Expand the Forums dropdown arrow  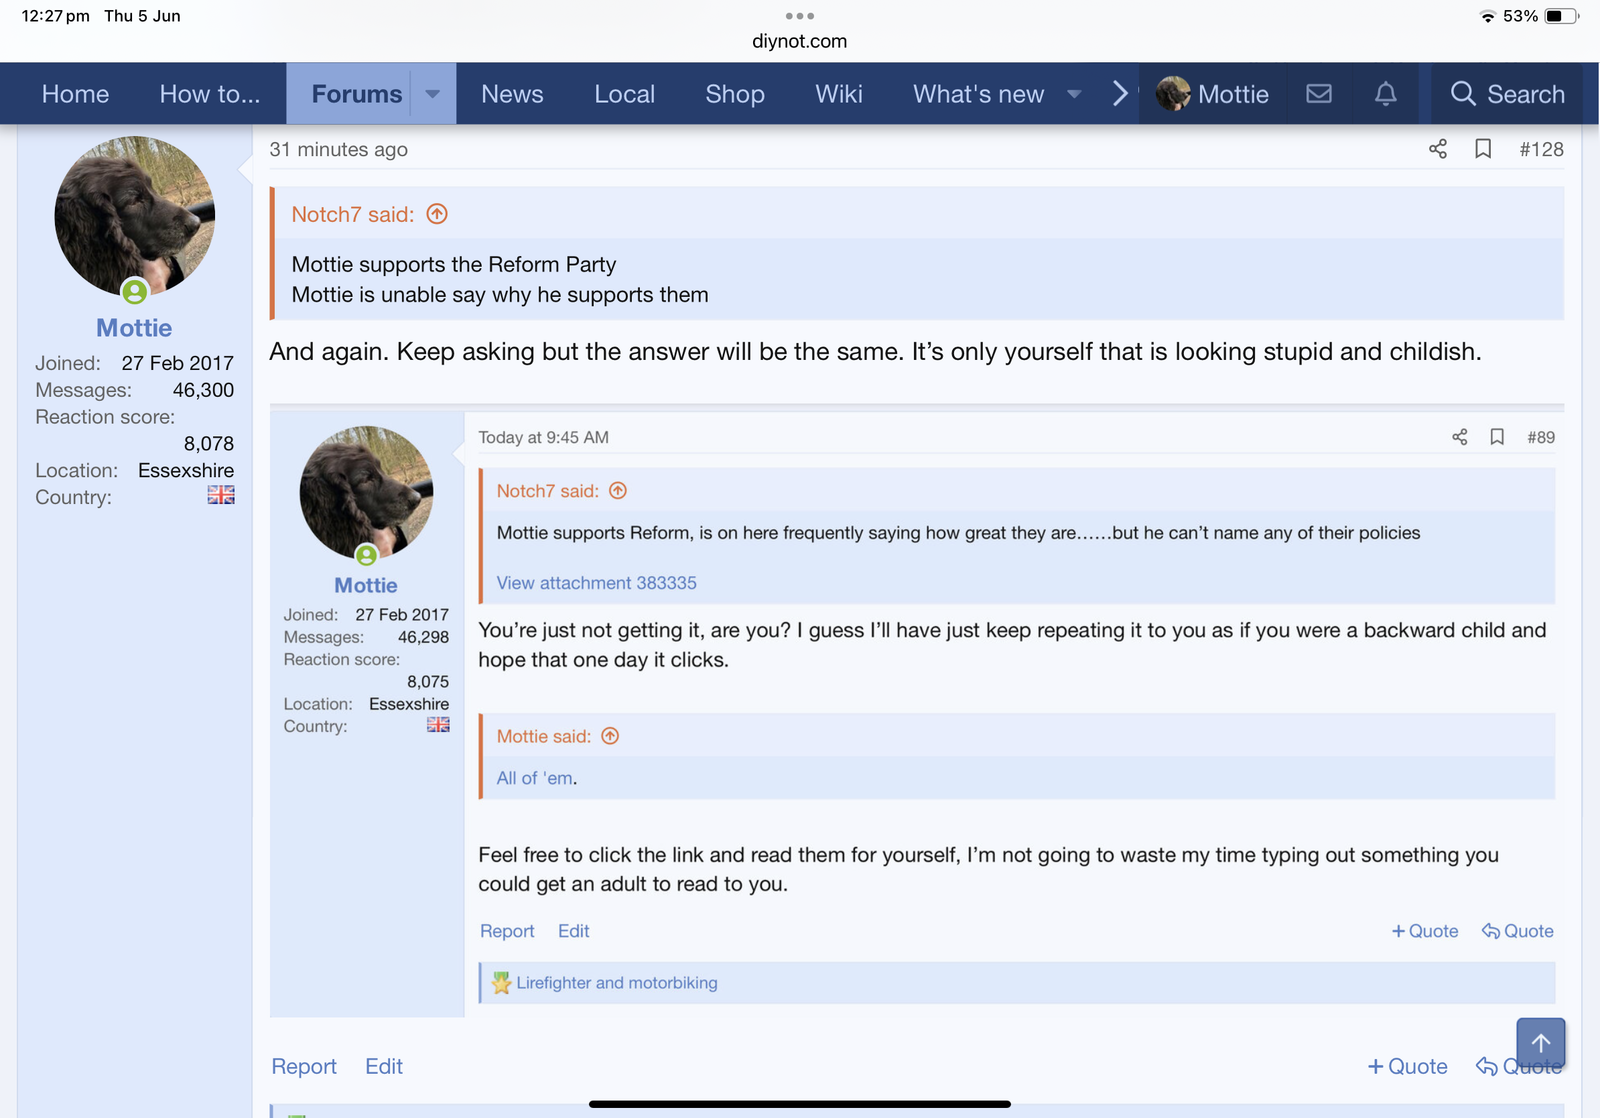433,94
